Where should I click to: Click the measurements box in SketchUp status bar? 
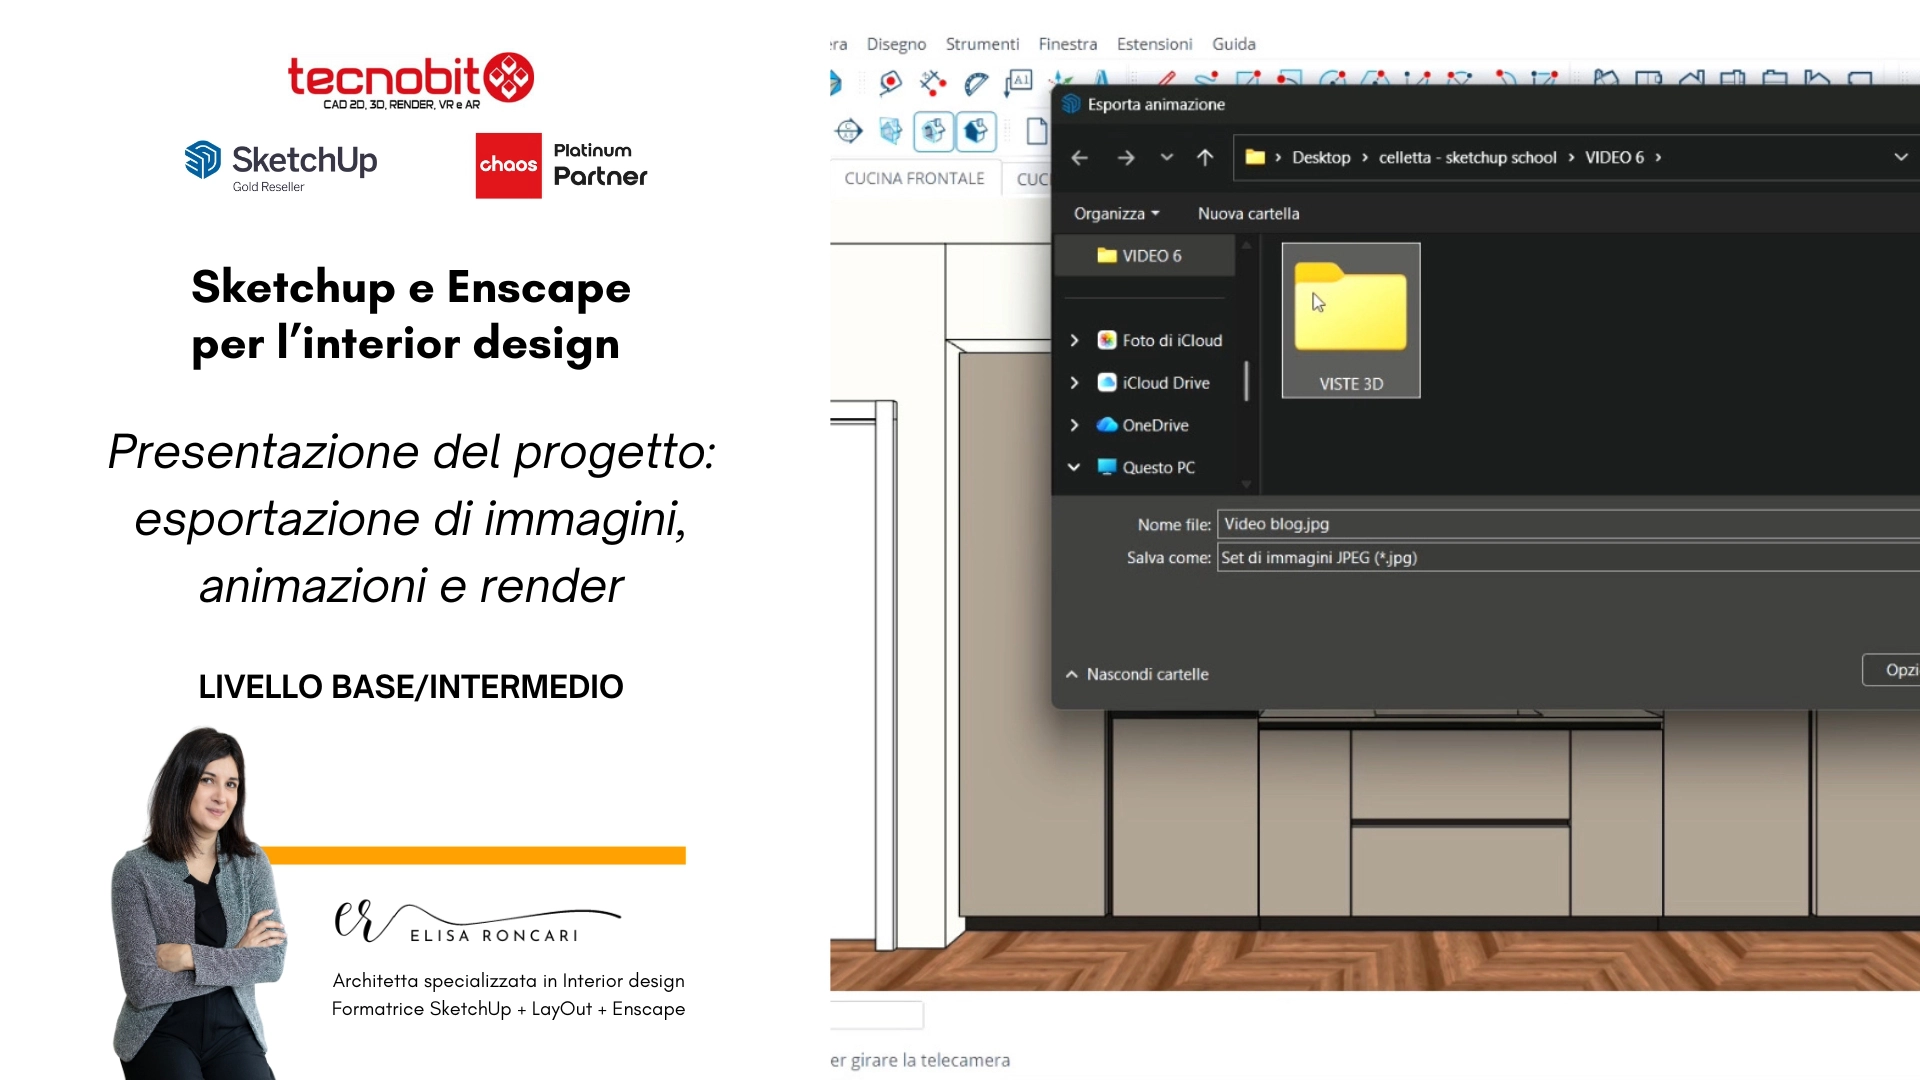pyautogui.click(x=877, y=1015)
